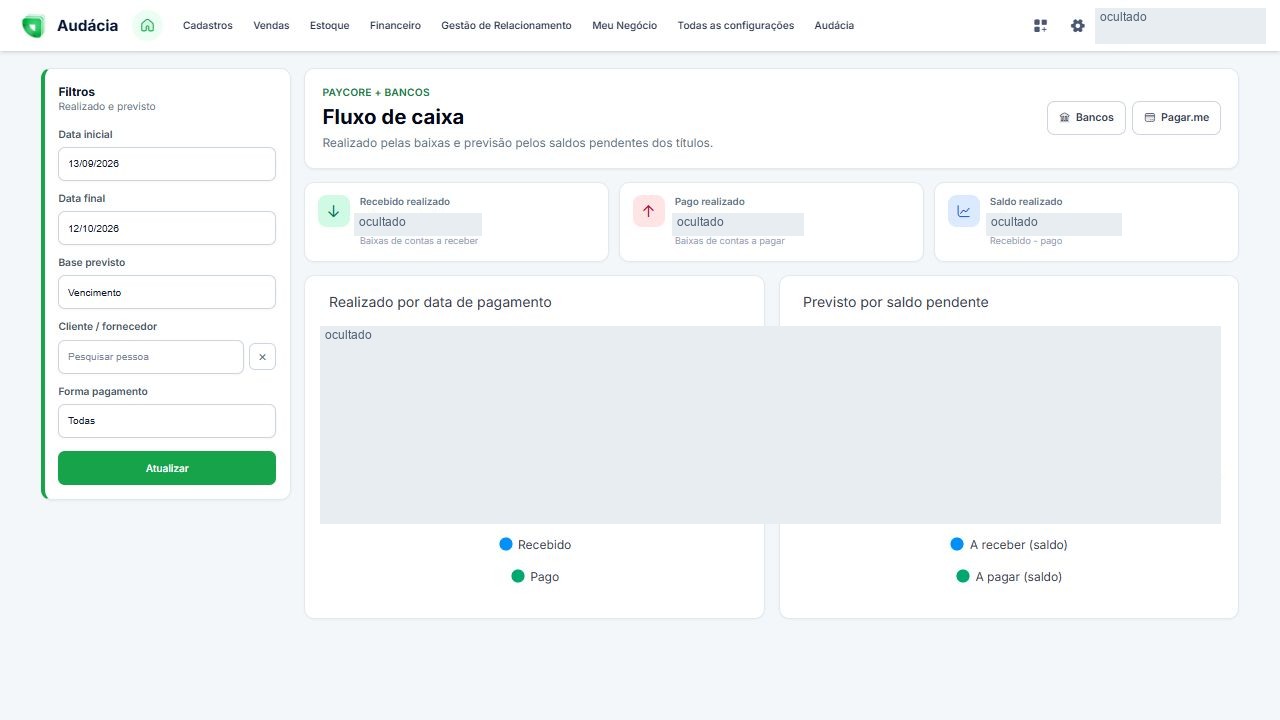
Task: Open the settings gear icon
Action: 1077,26
